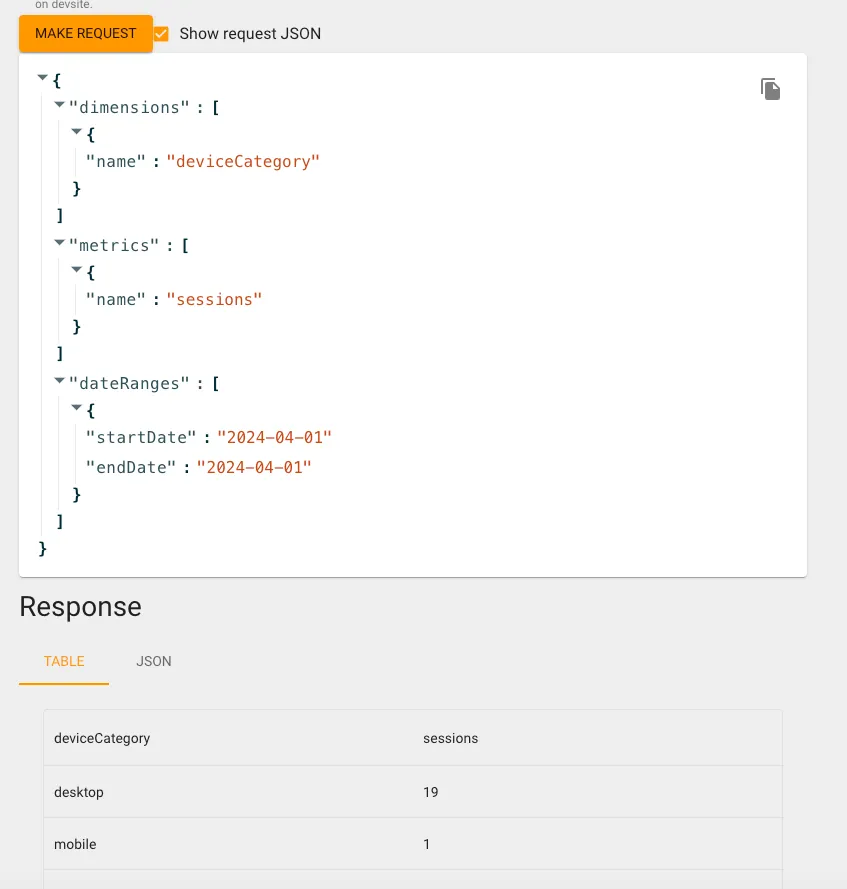Collapse the object inside the dateRanges array
Viewport: 847px width, 889px height.
tap(77, 407)
